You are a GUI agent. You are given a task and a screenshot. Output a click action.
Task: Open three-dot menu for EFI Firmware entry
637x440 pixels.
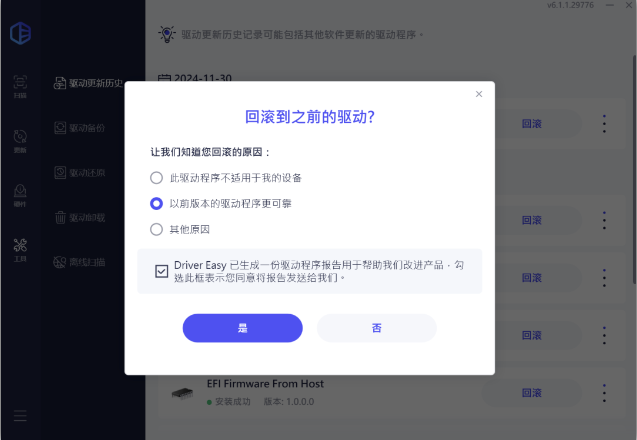(604, 393)
